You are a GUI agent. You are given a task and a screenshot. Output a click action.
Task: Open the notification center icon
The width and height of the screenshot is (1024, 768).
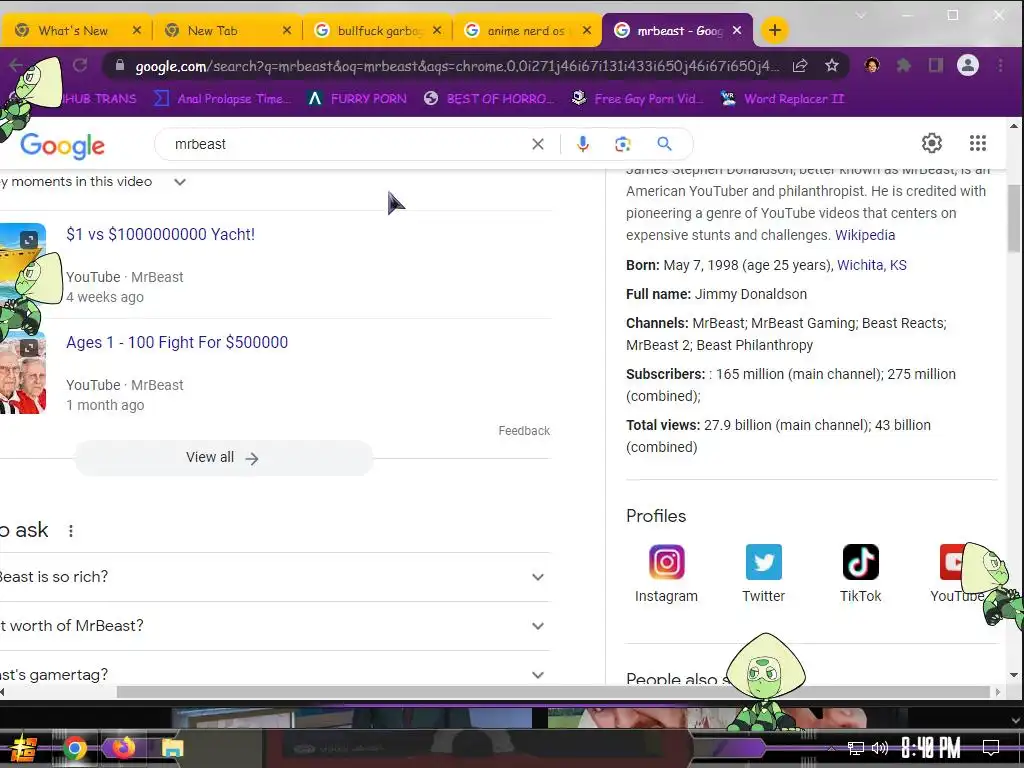coord(991,747)
